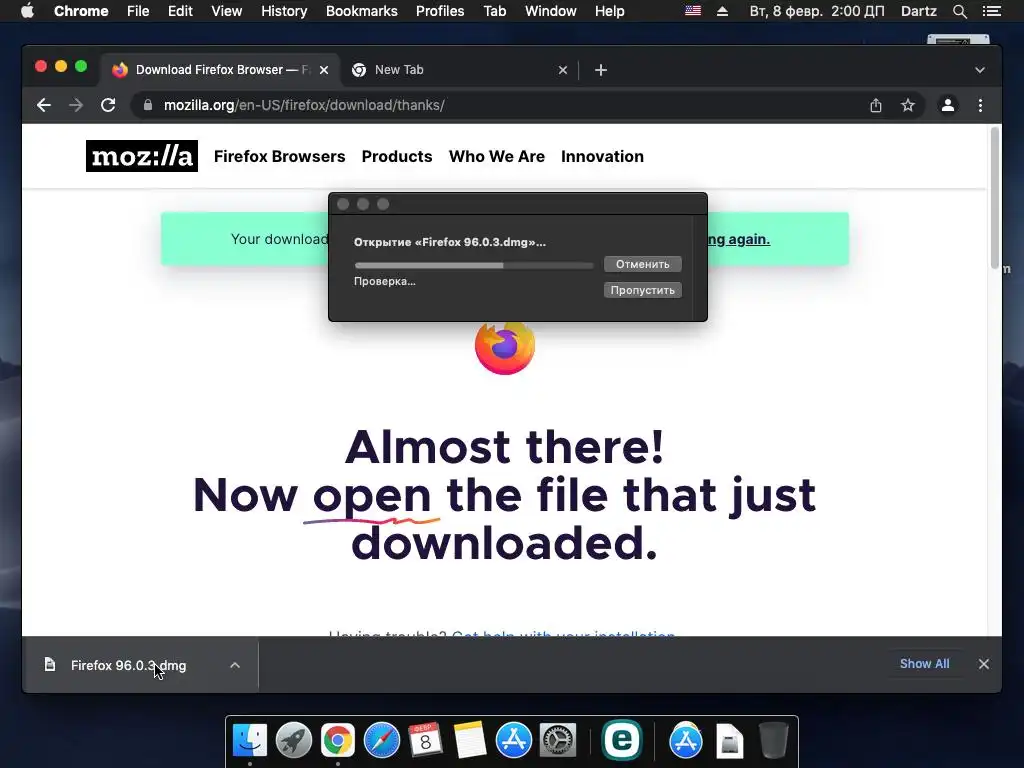The height and width of the screenshot is (768, 1024).
Task: Open the File menu
Action: click(138, 11)
